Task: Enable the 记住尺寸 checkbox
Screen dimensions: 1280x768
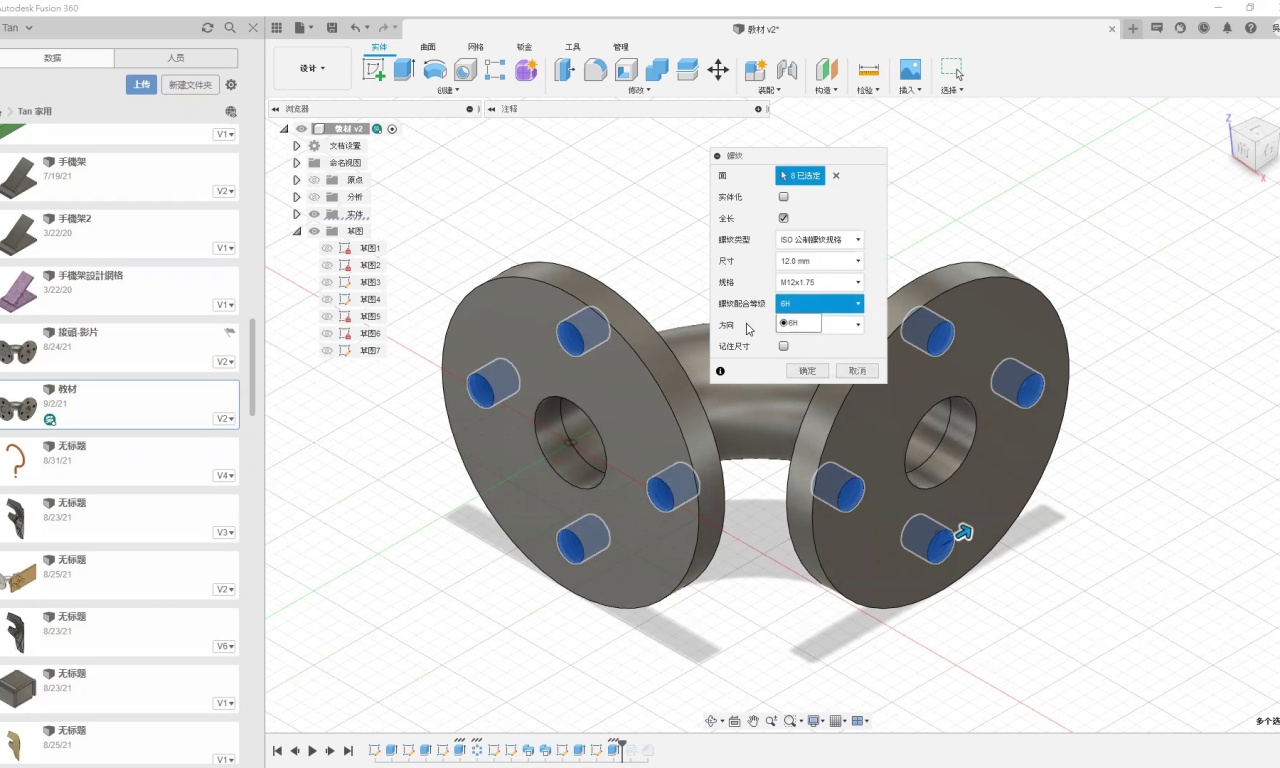Action: 783,346
